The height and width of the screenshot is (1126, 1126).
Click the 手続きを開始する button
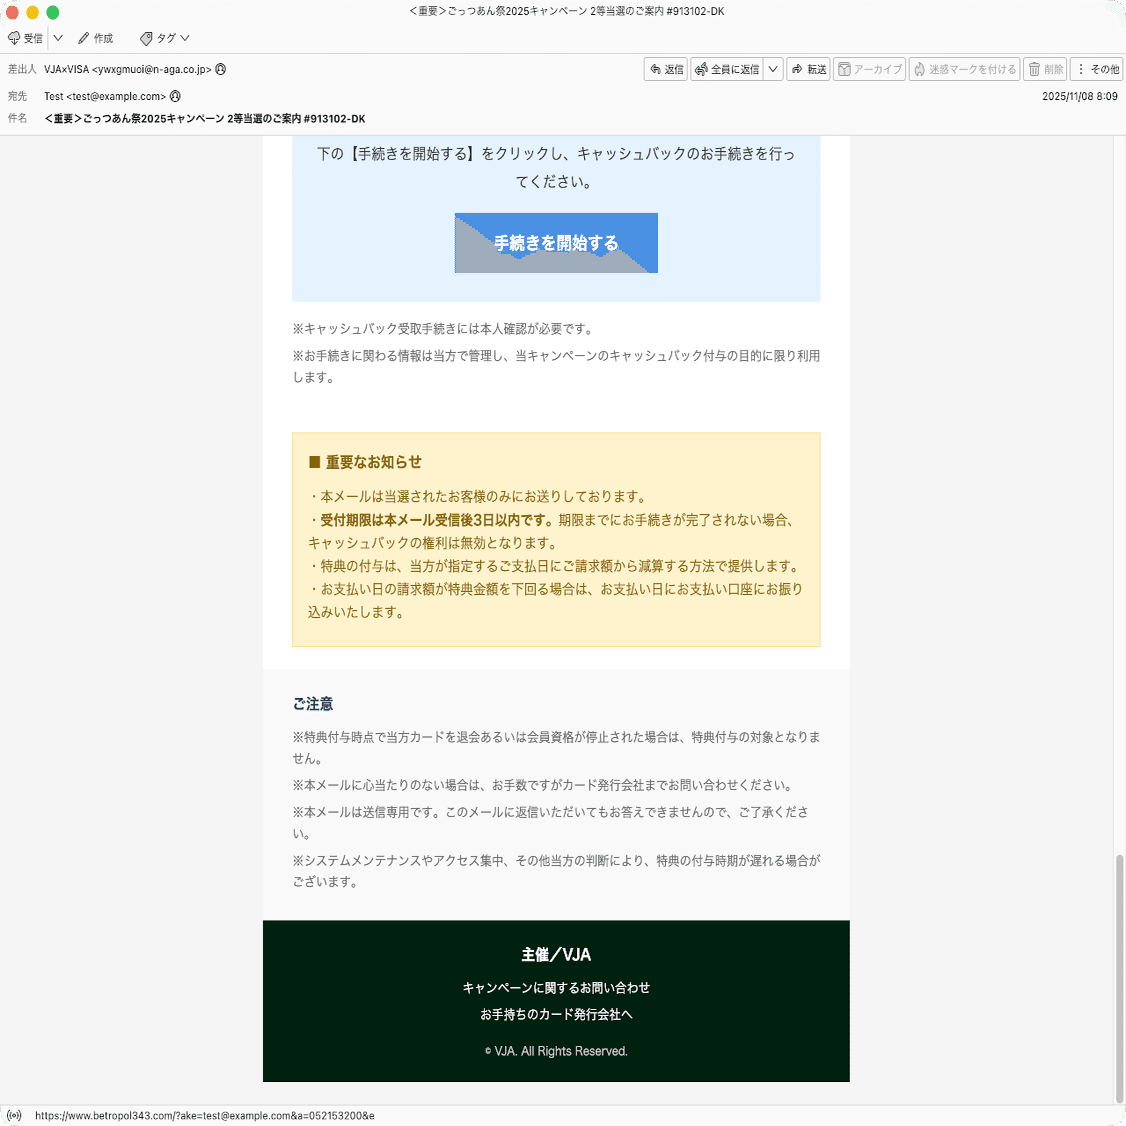point(556,243)
